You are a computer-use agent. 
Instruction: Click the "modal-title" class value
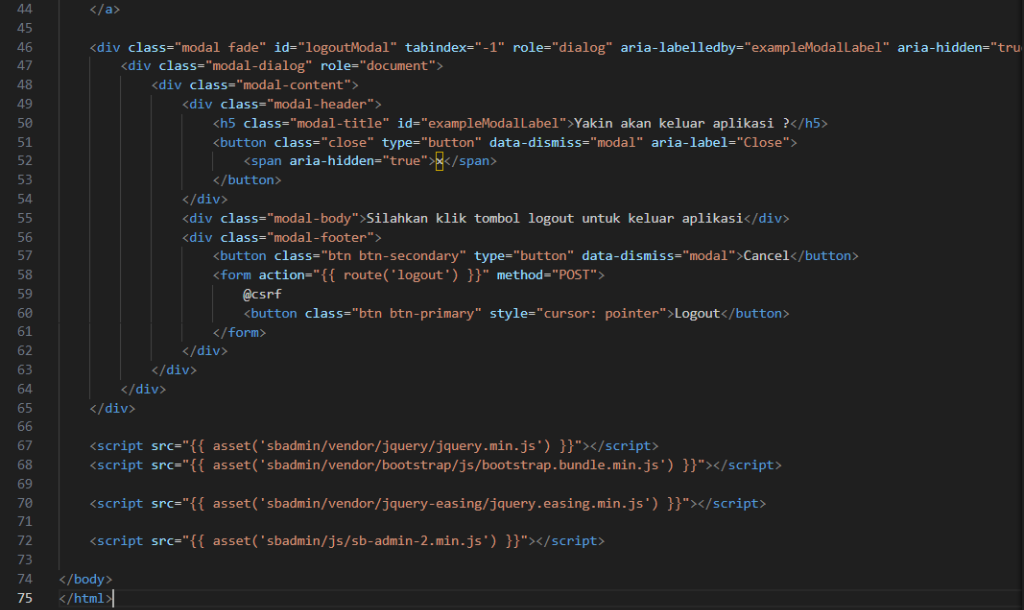[340, 123]
